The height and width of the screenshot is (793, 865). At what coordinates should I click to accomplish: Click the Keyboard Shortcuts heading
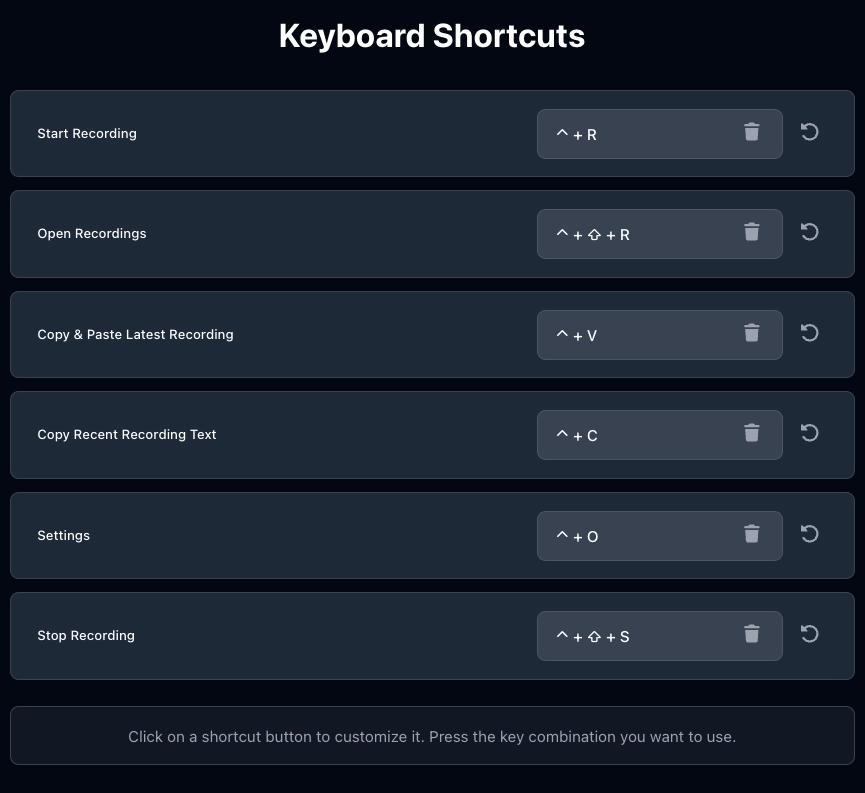[432, 35]
